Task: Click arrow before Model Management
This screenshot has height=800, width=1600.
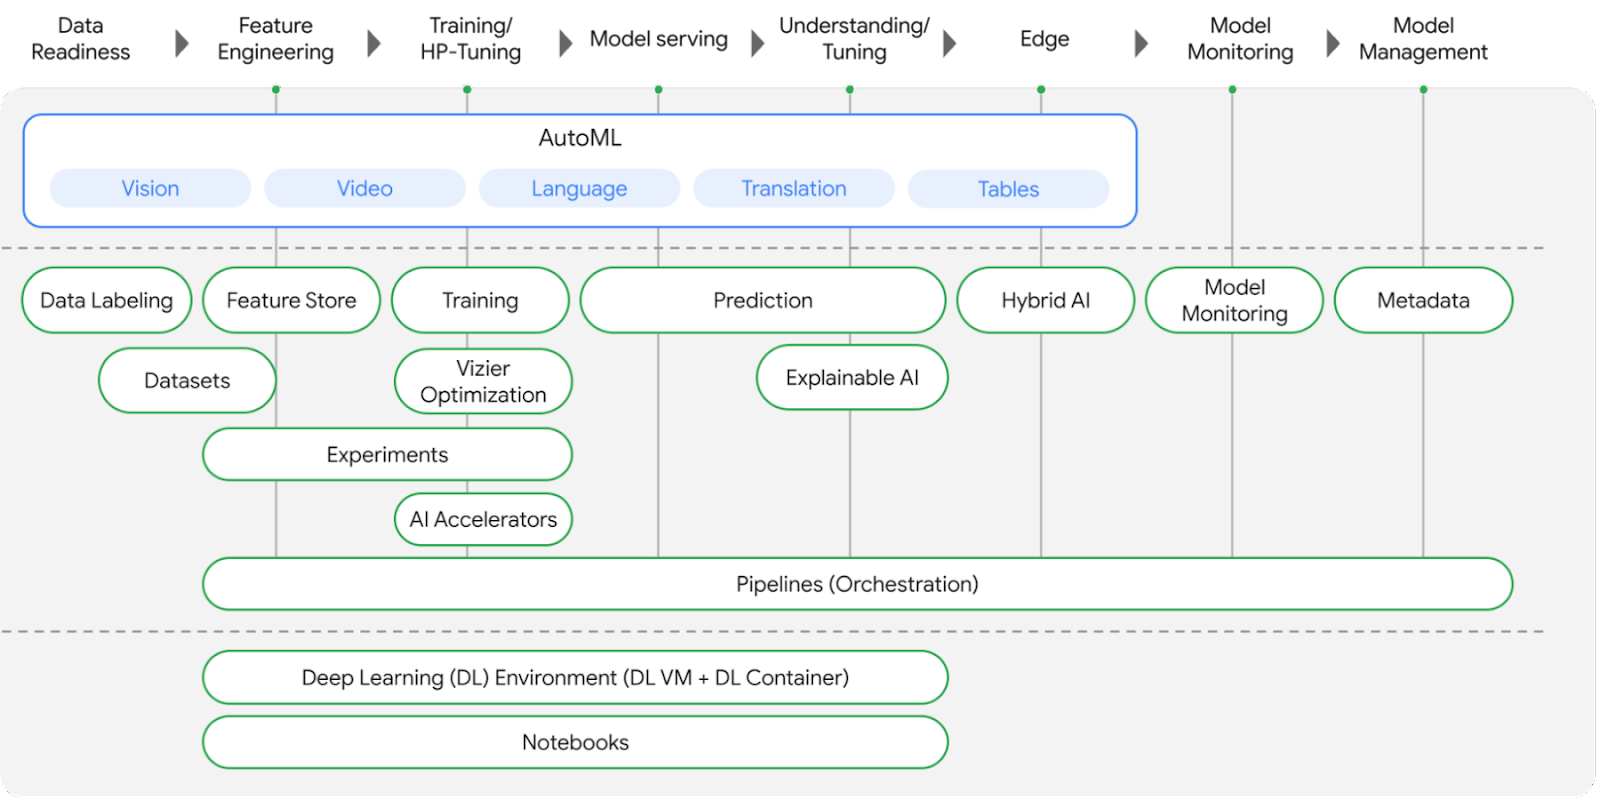Action: pyautogui.click(x=1333, y=43)
